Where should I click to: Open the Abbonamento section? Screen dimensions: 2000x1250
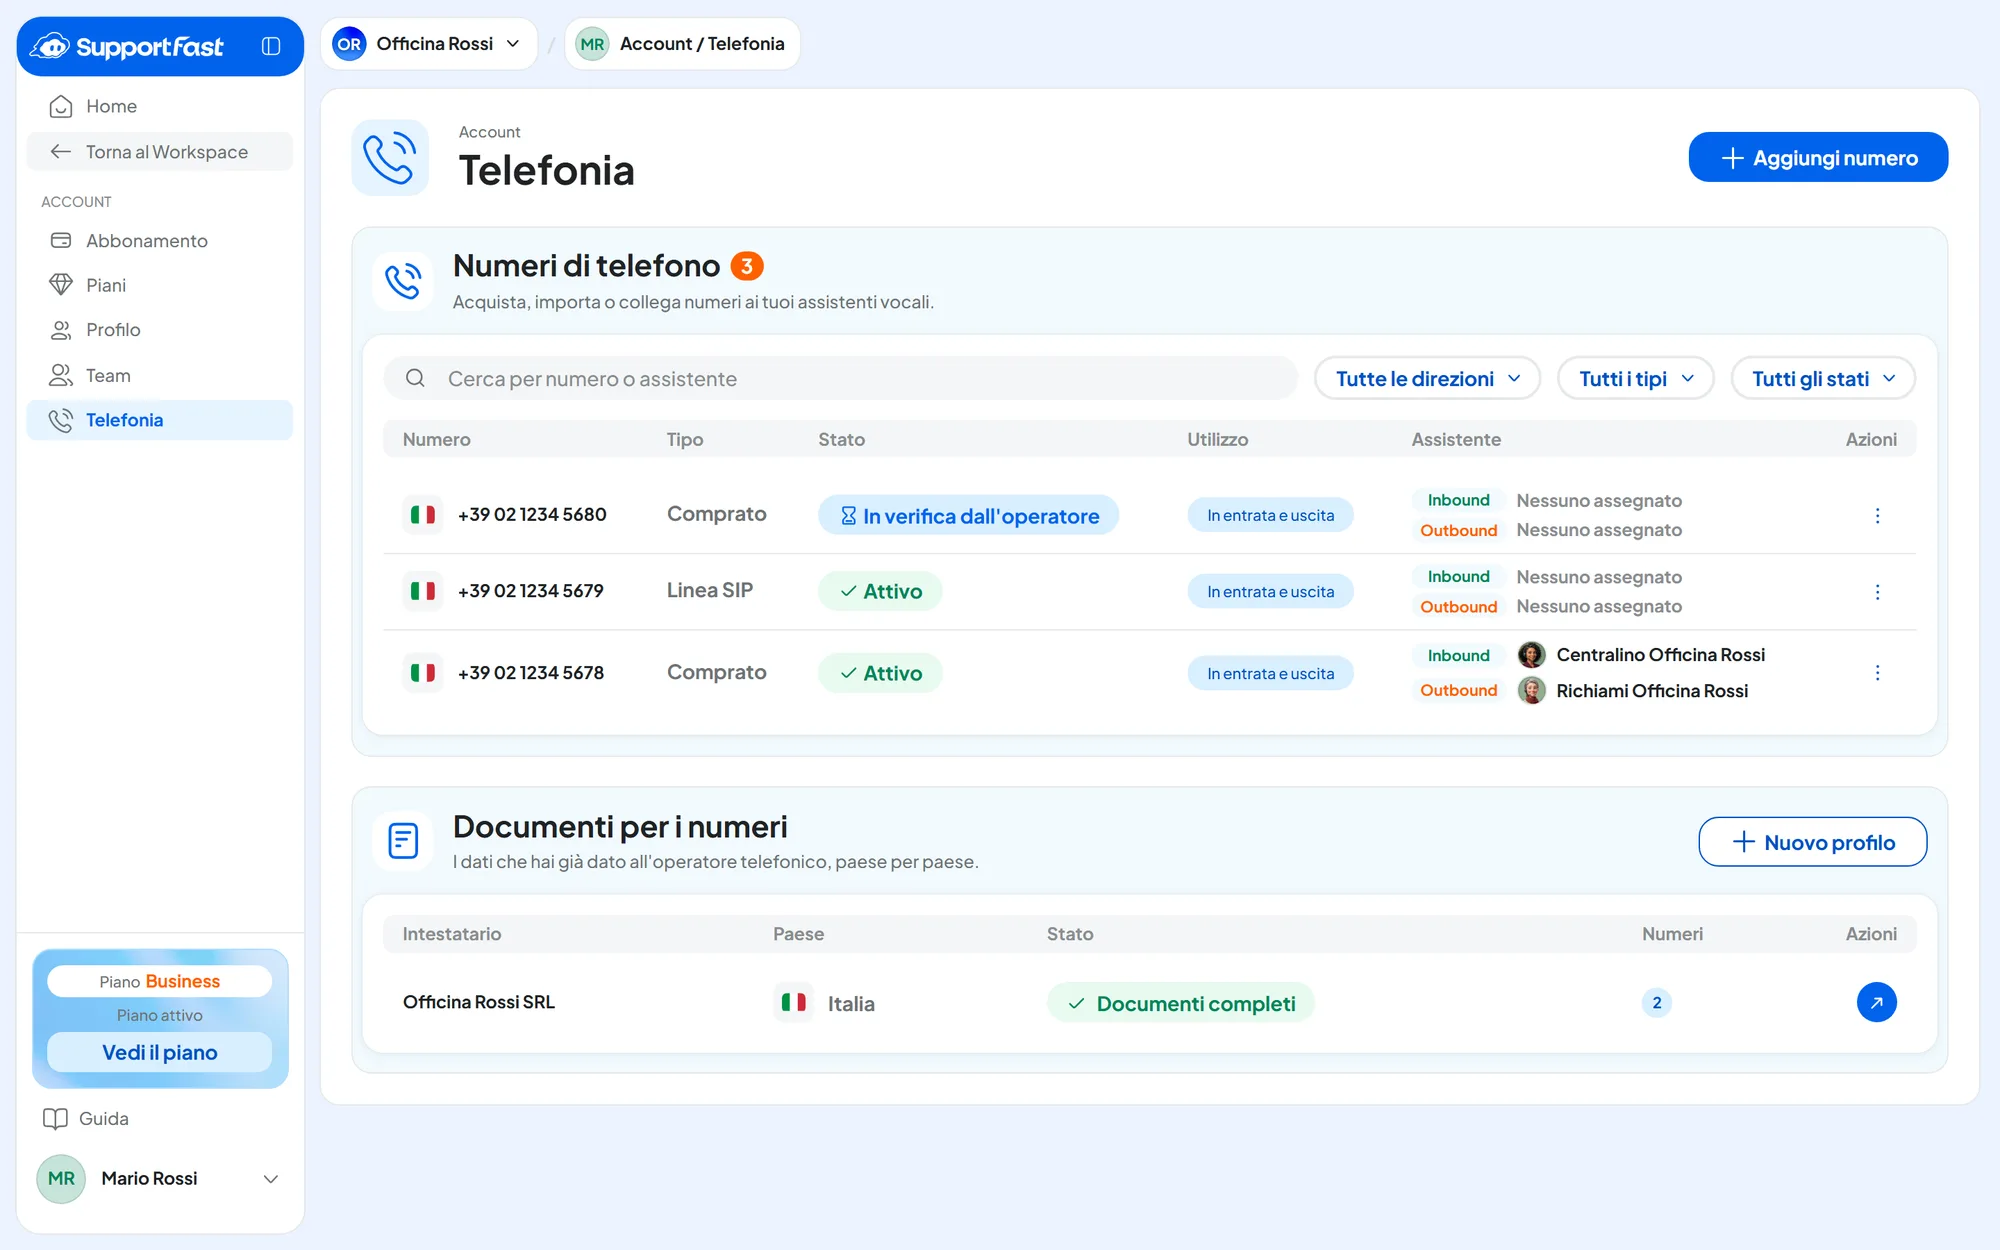(x=160, y=241)
